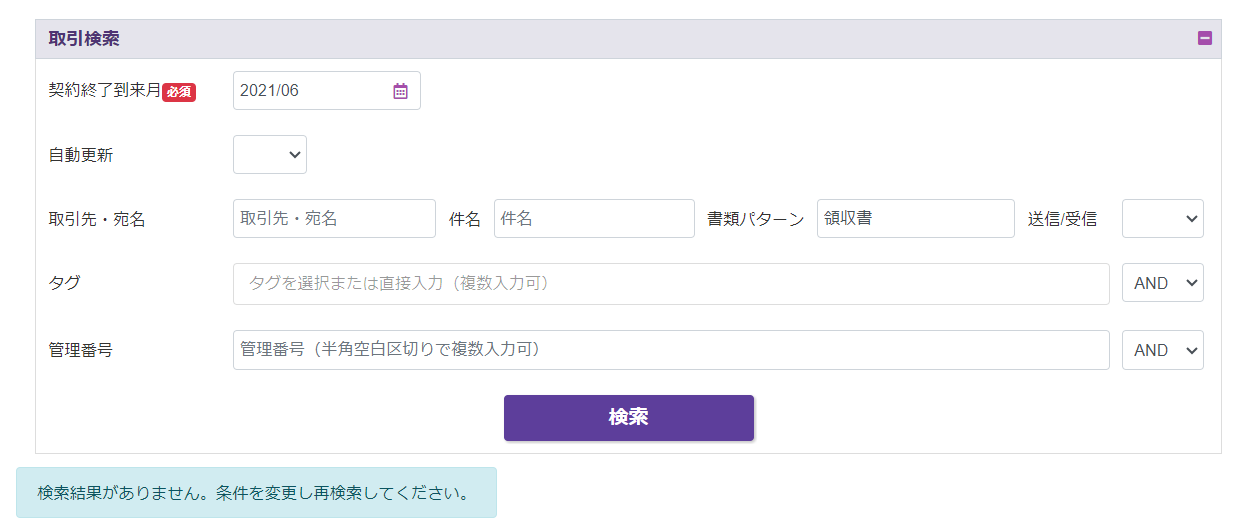Screen dimensions: 1248x532
Task: Focus the 取引先・宛名 text field
Action: (334, 219)
